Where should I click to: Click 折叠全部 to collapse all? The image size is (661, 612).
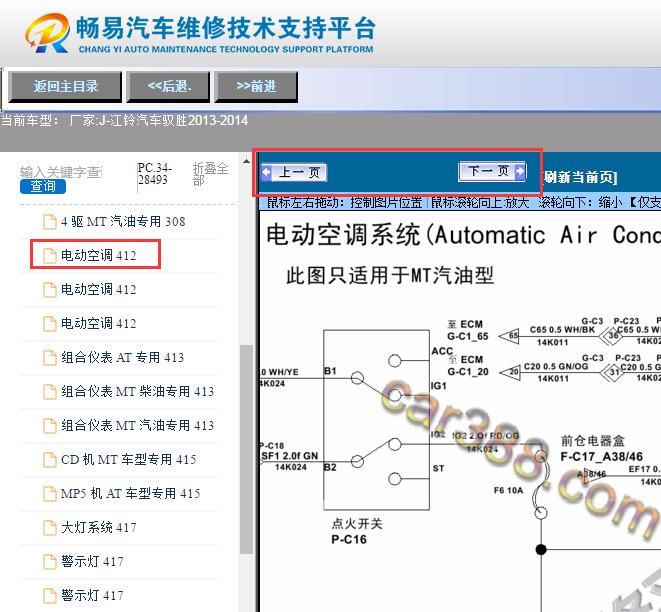pyautogui.click(x=210, y=174)
